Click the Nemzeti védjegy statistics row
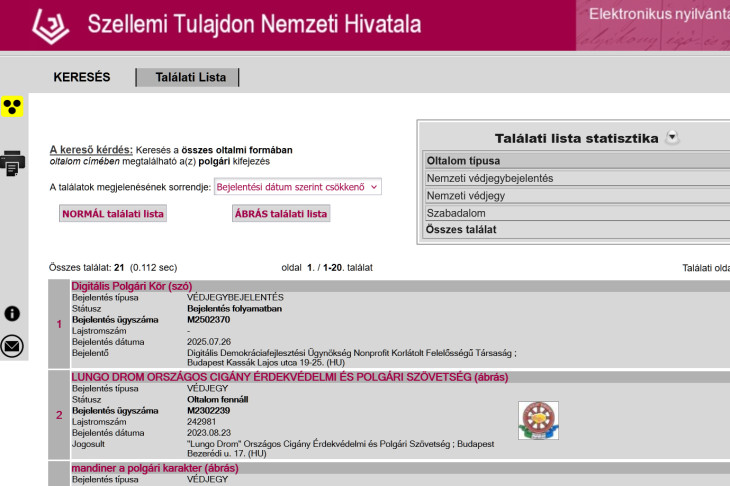Viewport: 730px width, 486px height. click(576, 196)
